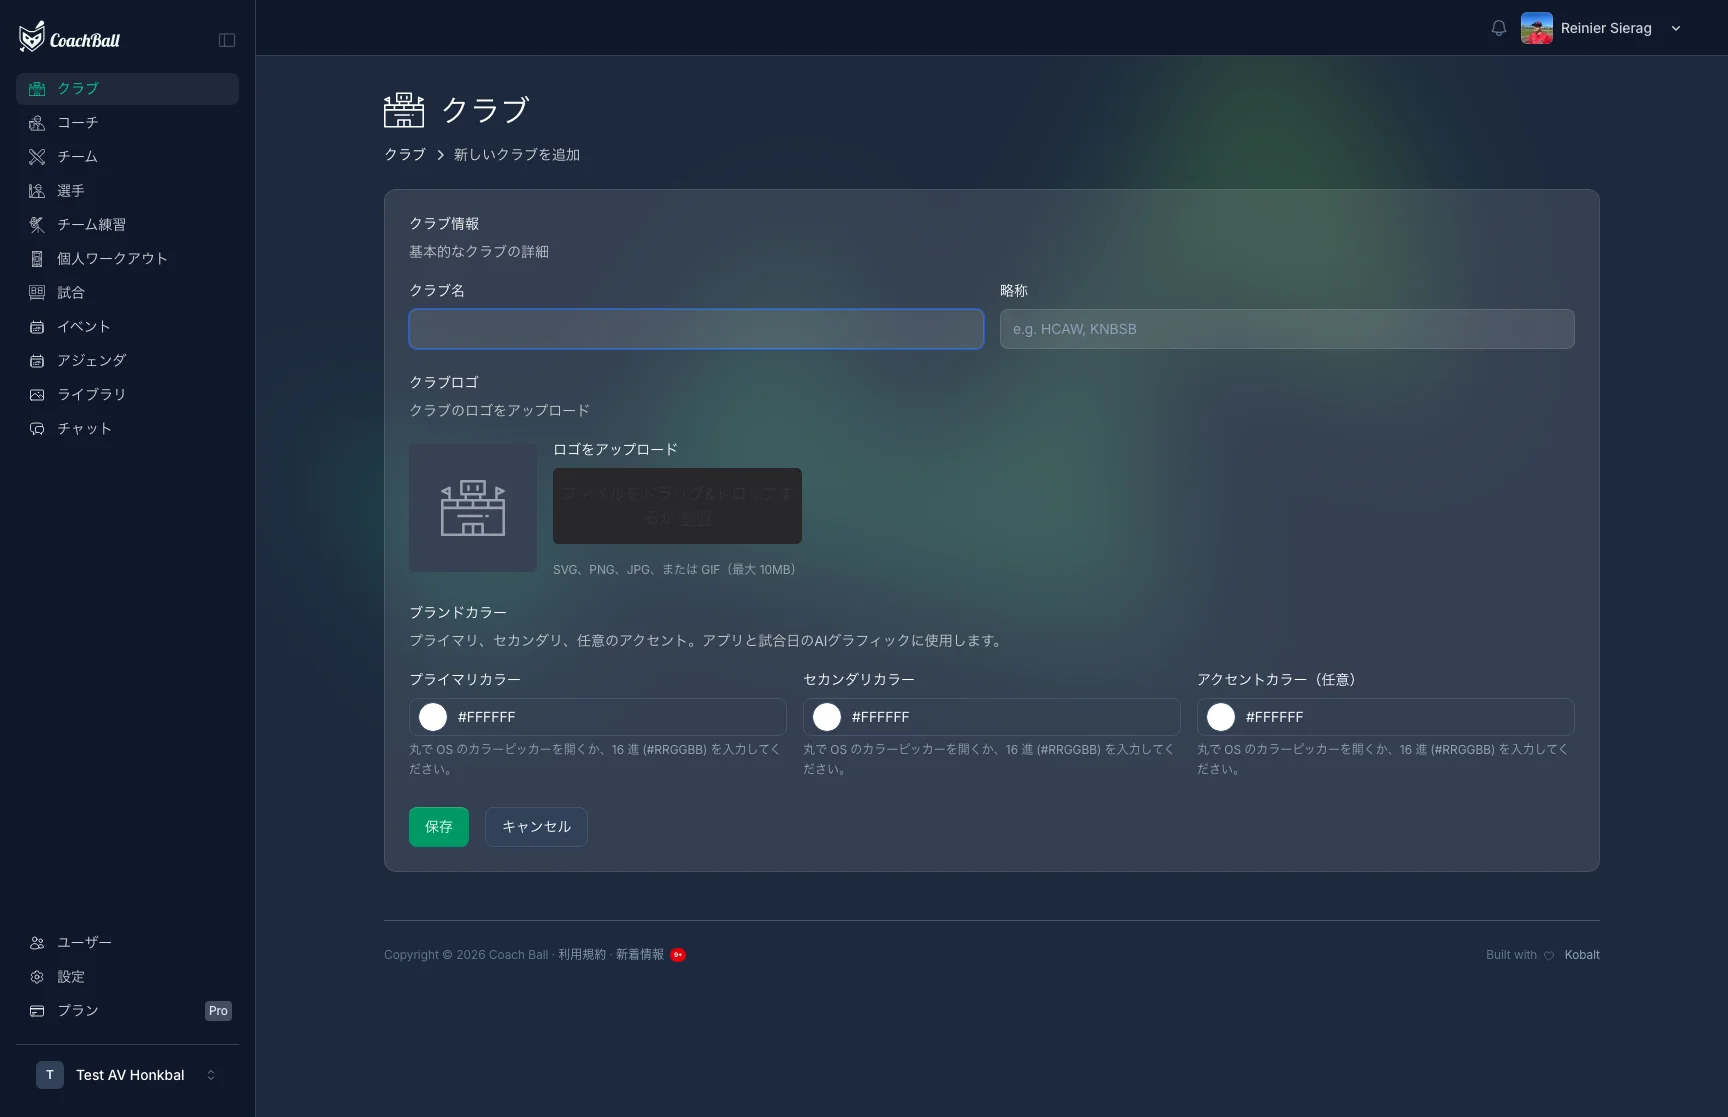Open プラン in the sidebar

[x=127, y=1010]
